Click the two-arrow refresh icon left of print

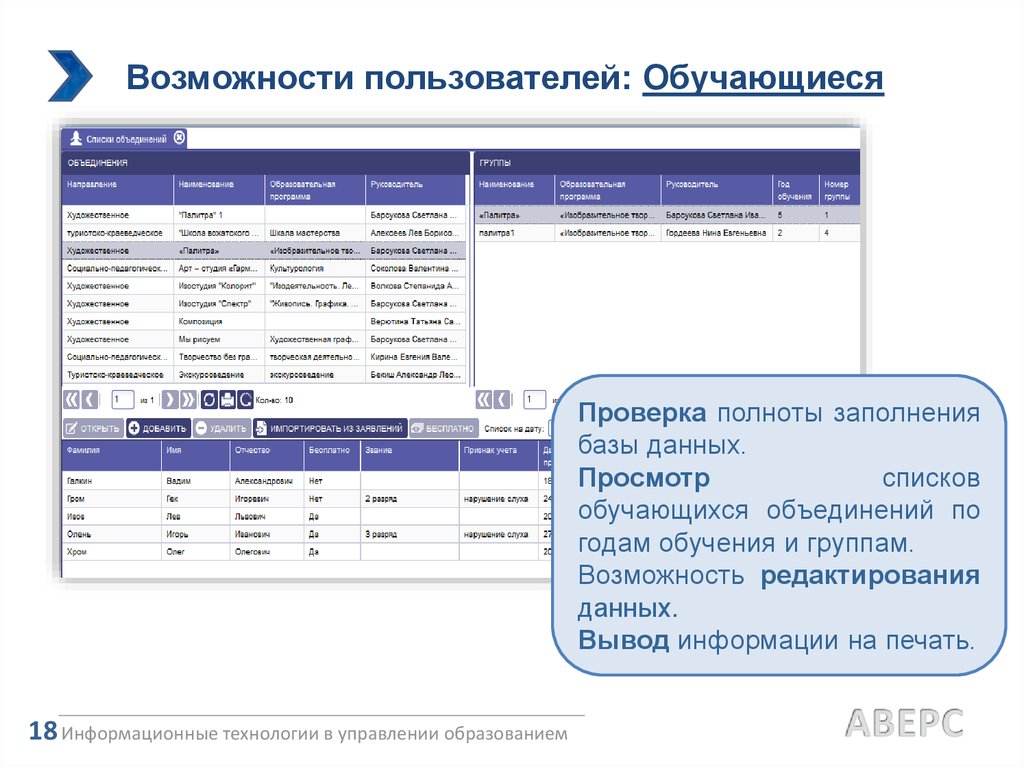[x=209, y=400]
